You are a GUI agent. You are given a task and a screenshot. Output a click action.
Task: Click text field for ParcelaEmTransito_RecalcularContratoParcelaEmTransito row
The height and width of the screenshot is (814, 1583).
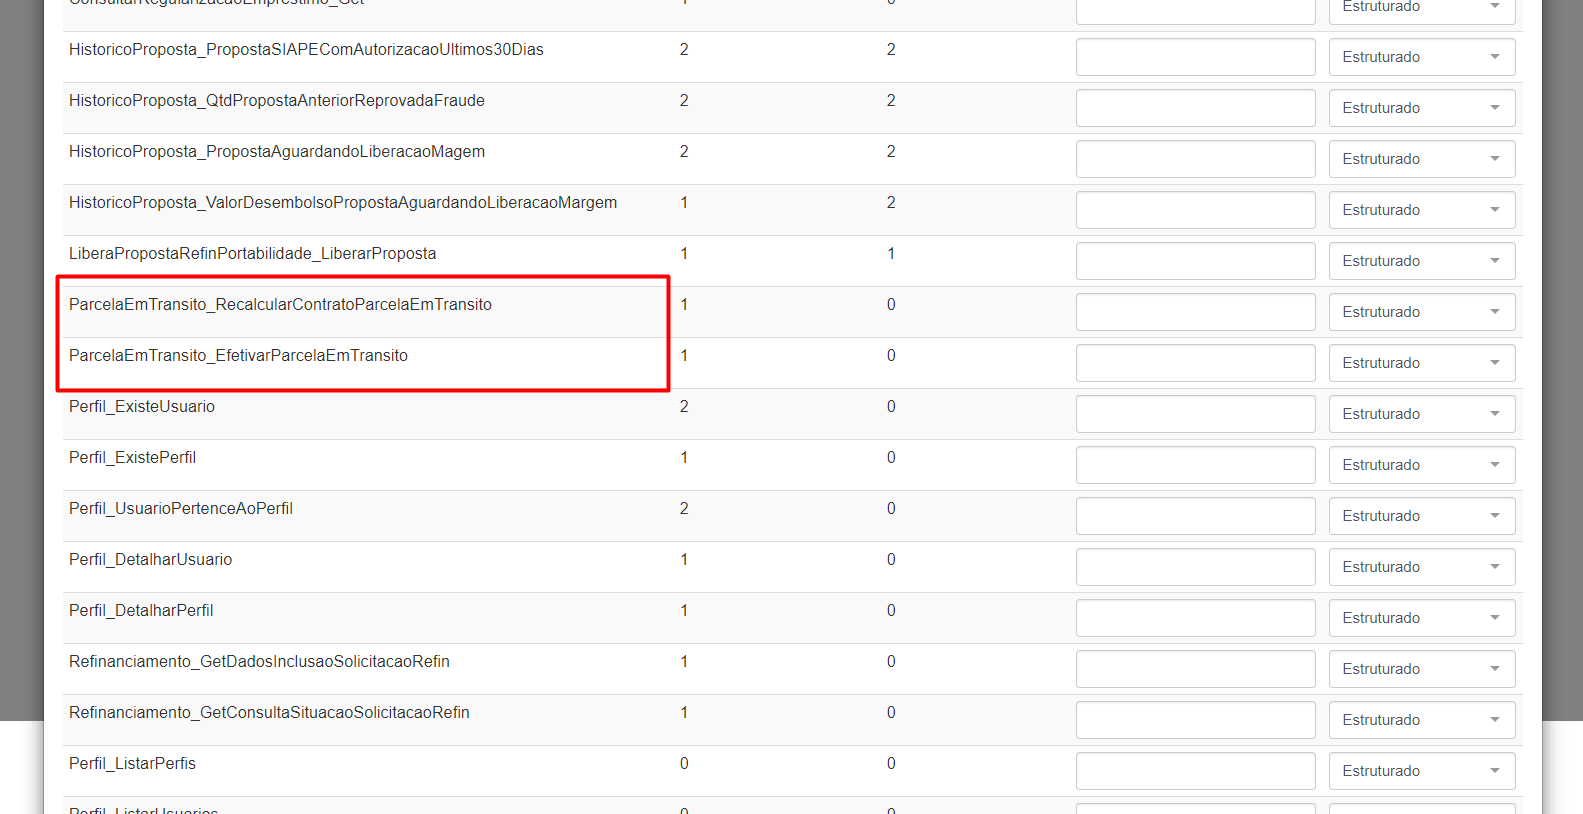1195,312
